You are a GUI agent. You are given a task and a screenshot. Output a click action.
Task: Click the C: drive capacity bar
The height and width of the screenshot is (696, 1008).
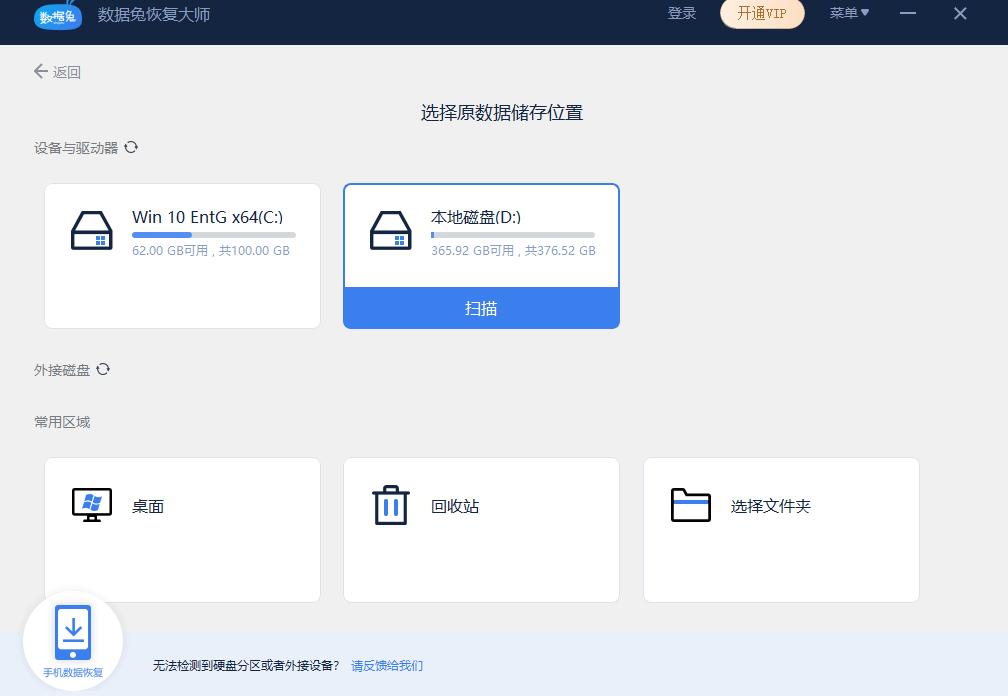coord(213,233)
